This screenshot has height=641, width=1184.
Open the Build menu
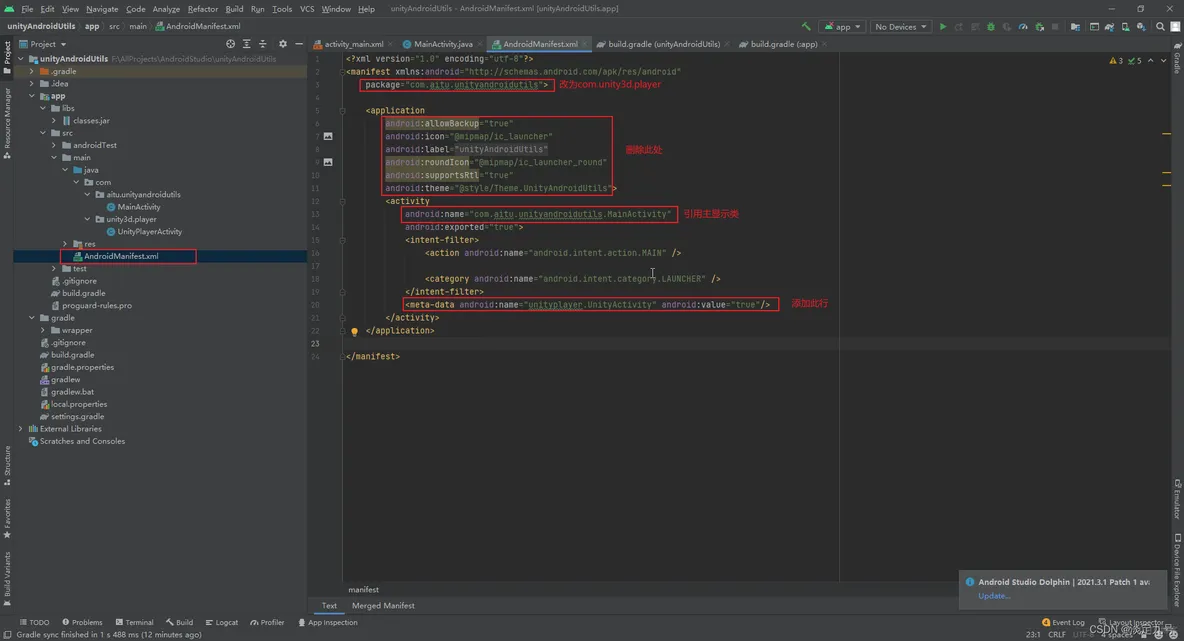click(x=234, y=8)
